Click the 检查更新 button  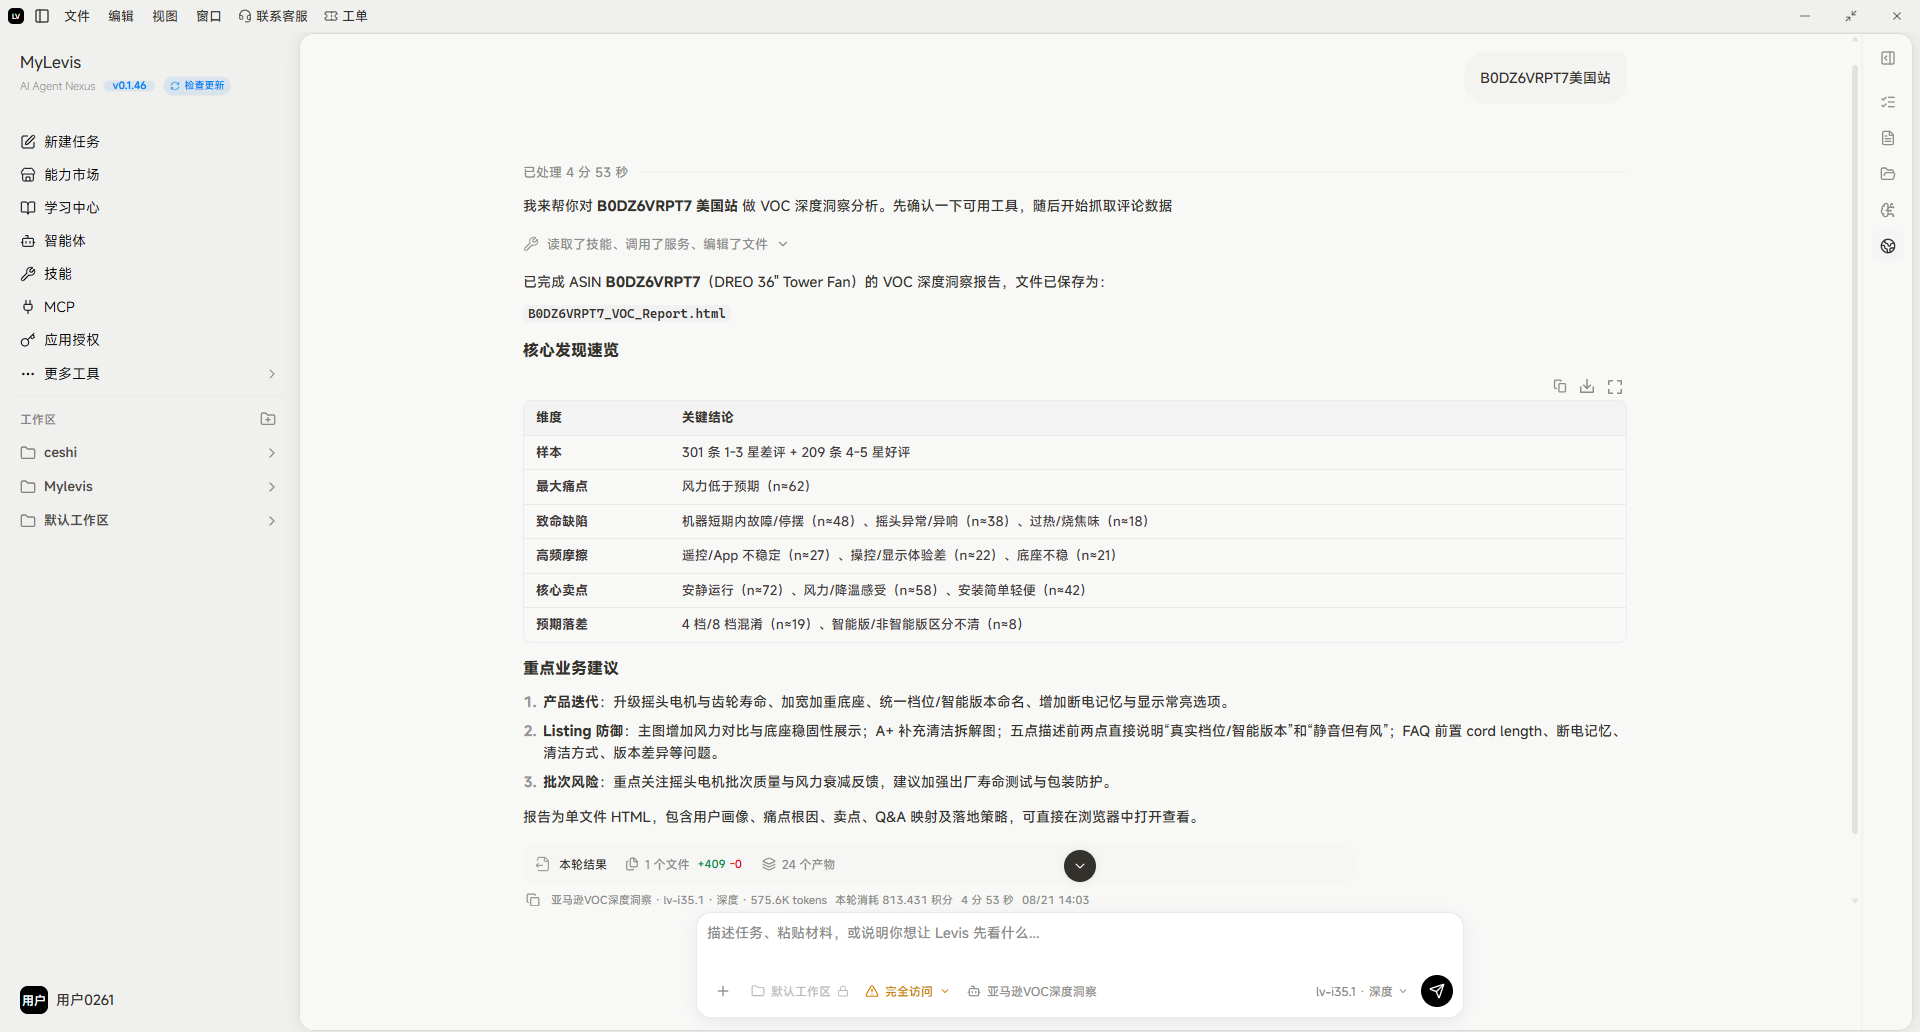(197, 86)
